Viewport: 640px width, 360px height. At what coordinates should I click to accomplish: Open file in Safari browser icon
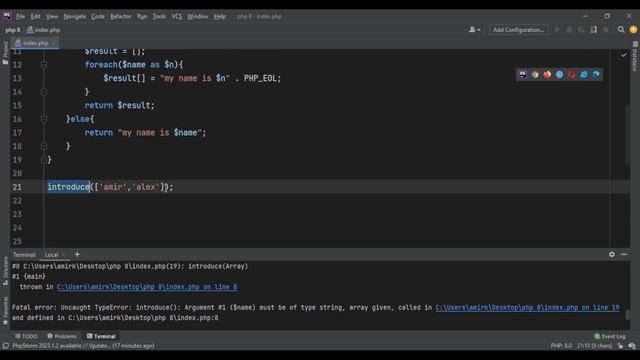pyautogui.click(x=560, y=74)
